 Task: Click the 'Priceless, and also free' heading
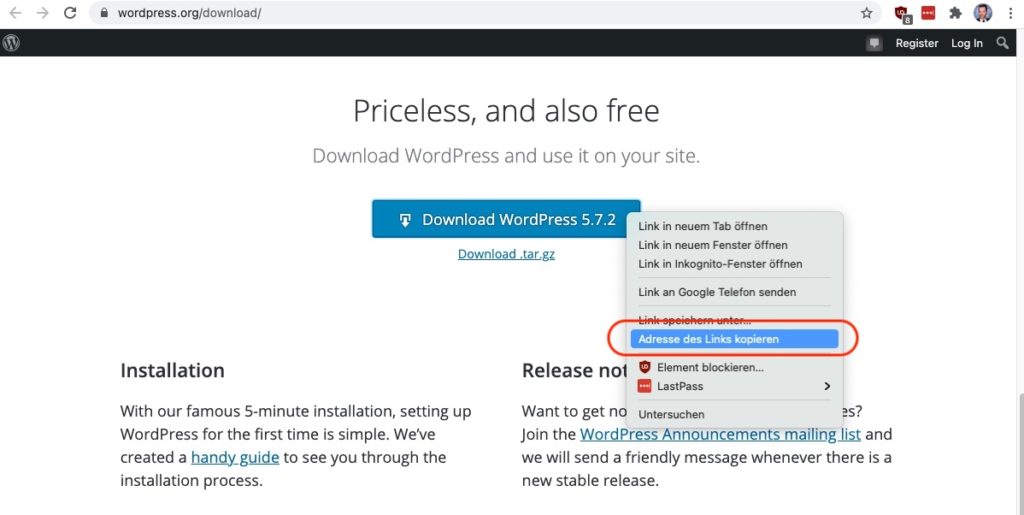click(506, 111)
